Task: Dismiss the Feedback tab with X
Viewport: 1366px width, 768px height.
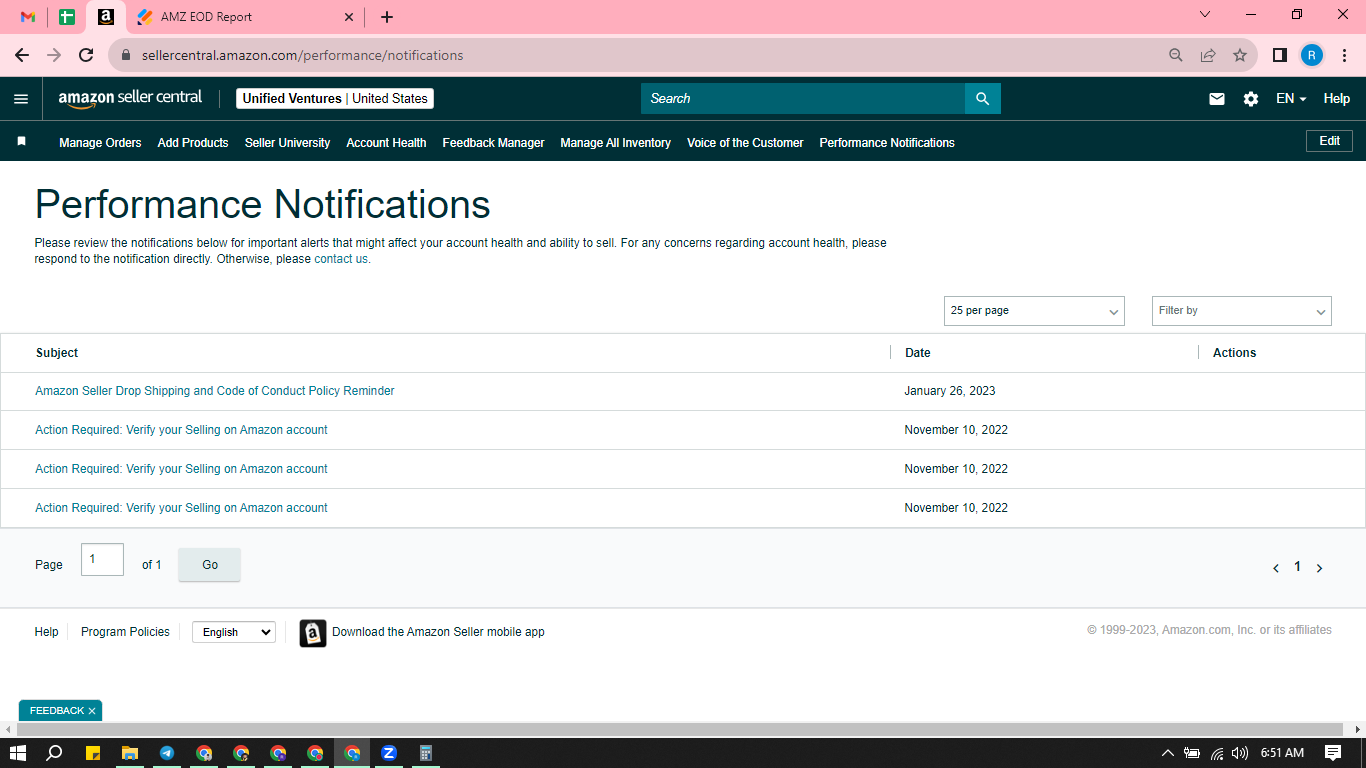Action: coord(92,711)
